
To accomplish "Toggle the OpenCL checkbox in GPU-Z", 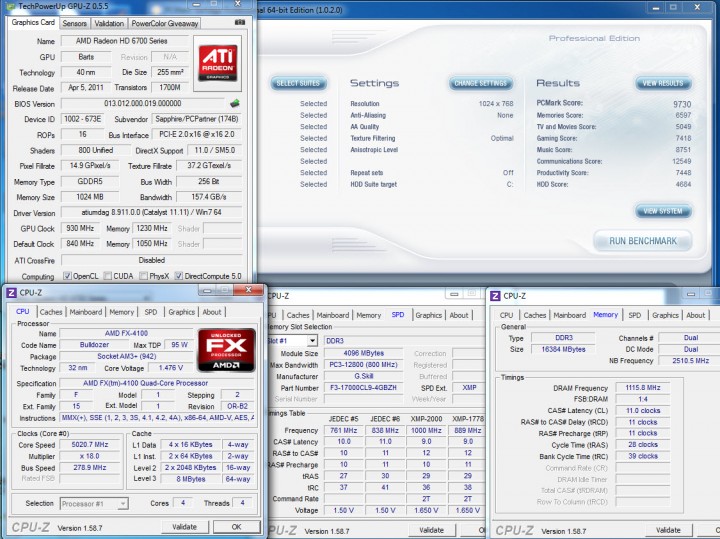I will point(67,276).
